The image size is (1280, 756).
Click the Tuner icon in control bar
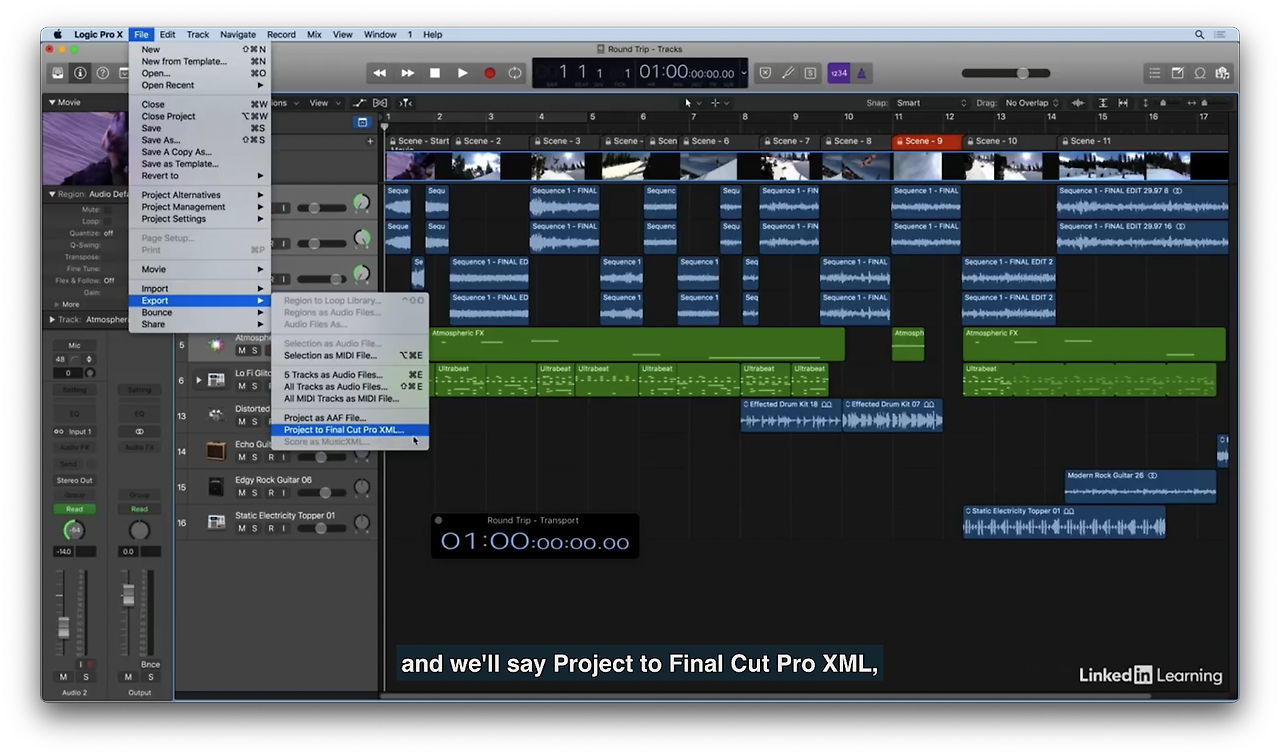[788, 73]
